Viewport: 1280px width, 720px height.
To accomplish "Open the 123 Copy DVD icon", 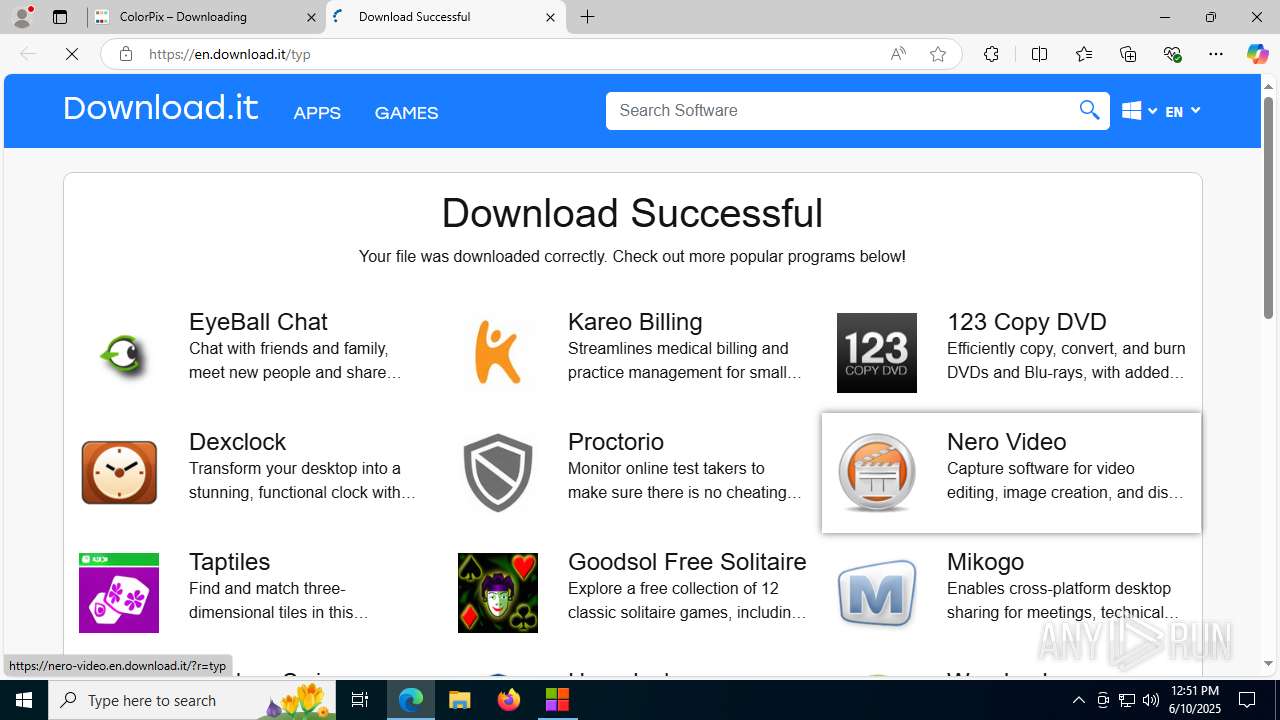I will [877, 353].
